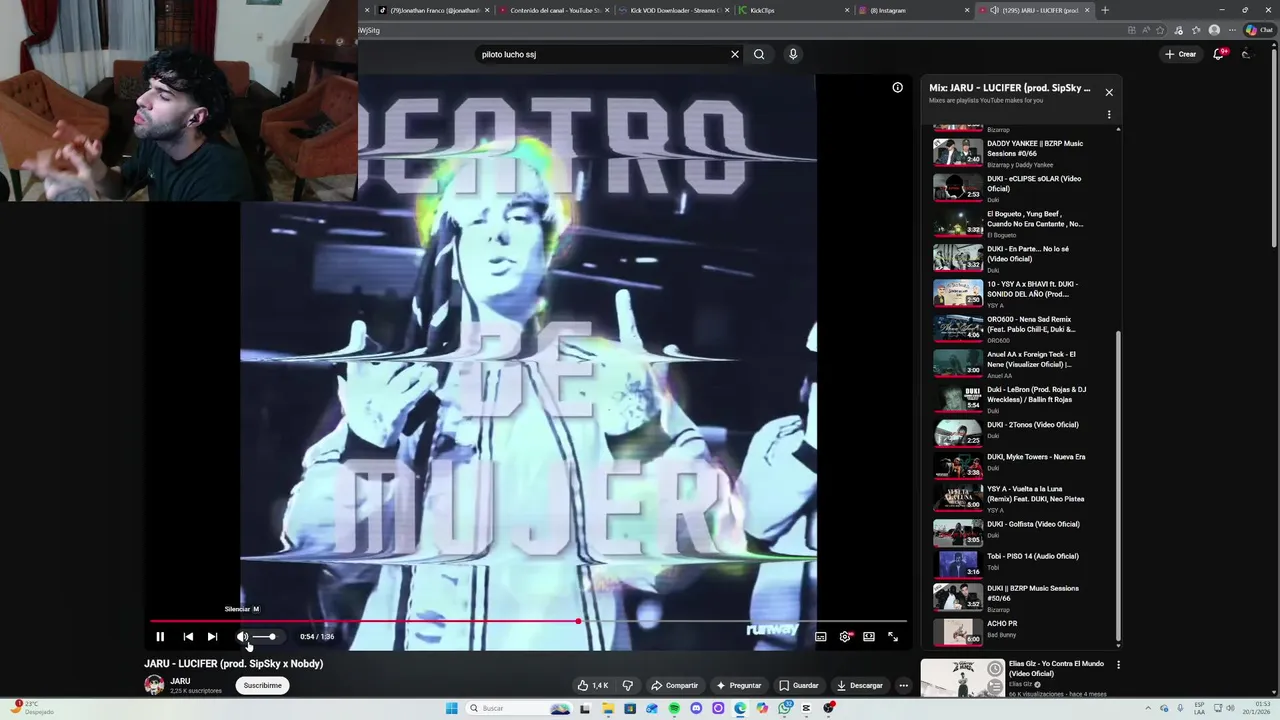Open Spotify from the taskbar

[674, 708]
